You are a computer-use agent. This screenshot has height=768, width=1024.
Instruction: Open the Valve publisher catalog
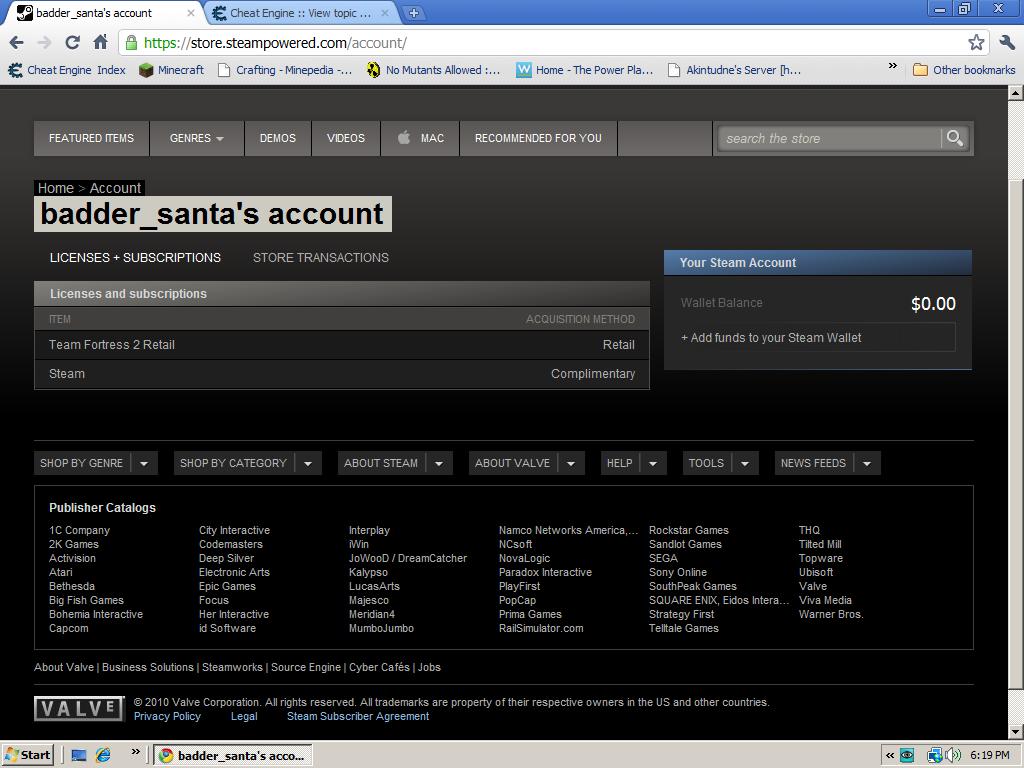[812, 586]
